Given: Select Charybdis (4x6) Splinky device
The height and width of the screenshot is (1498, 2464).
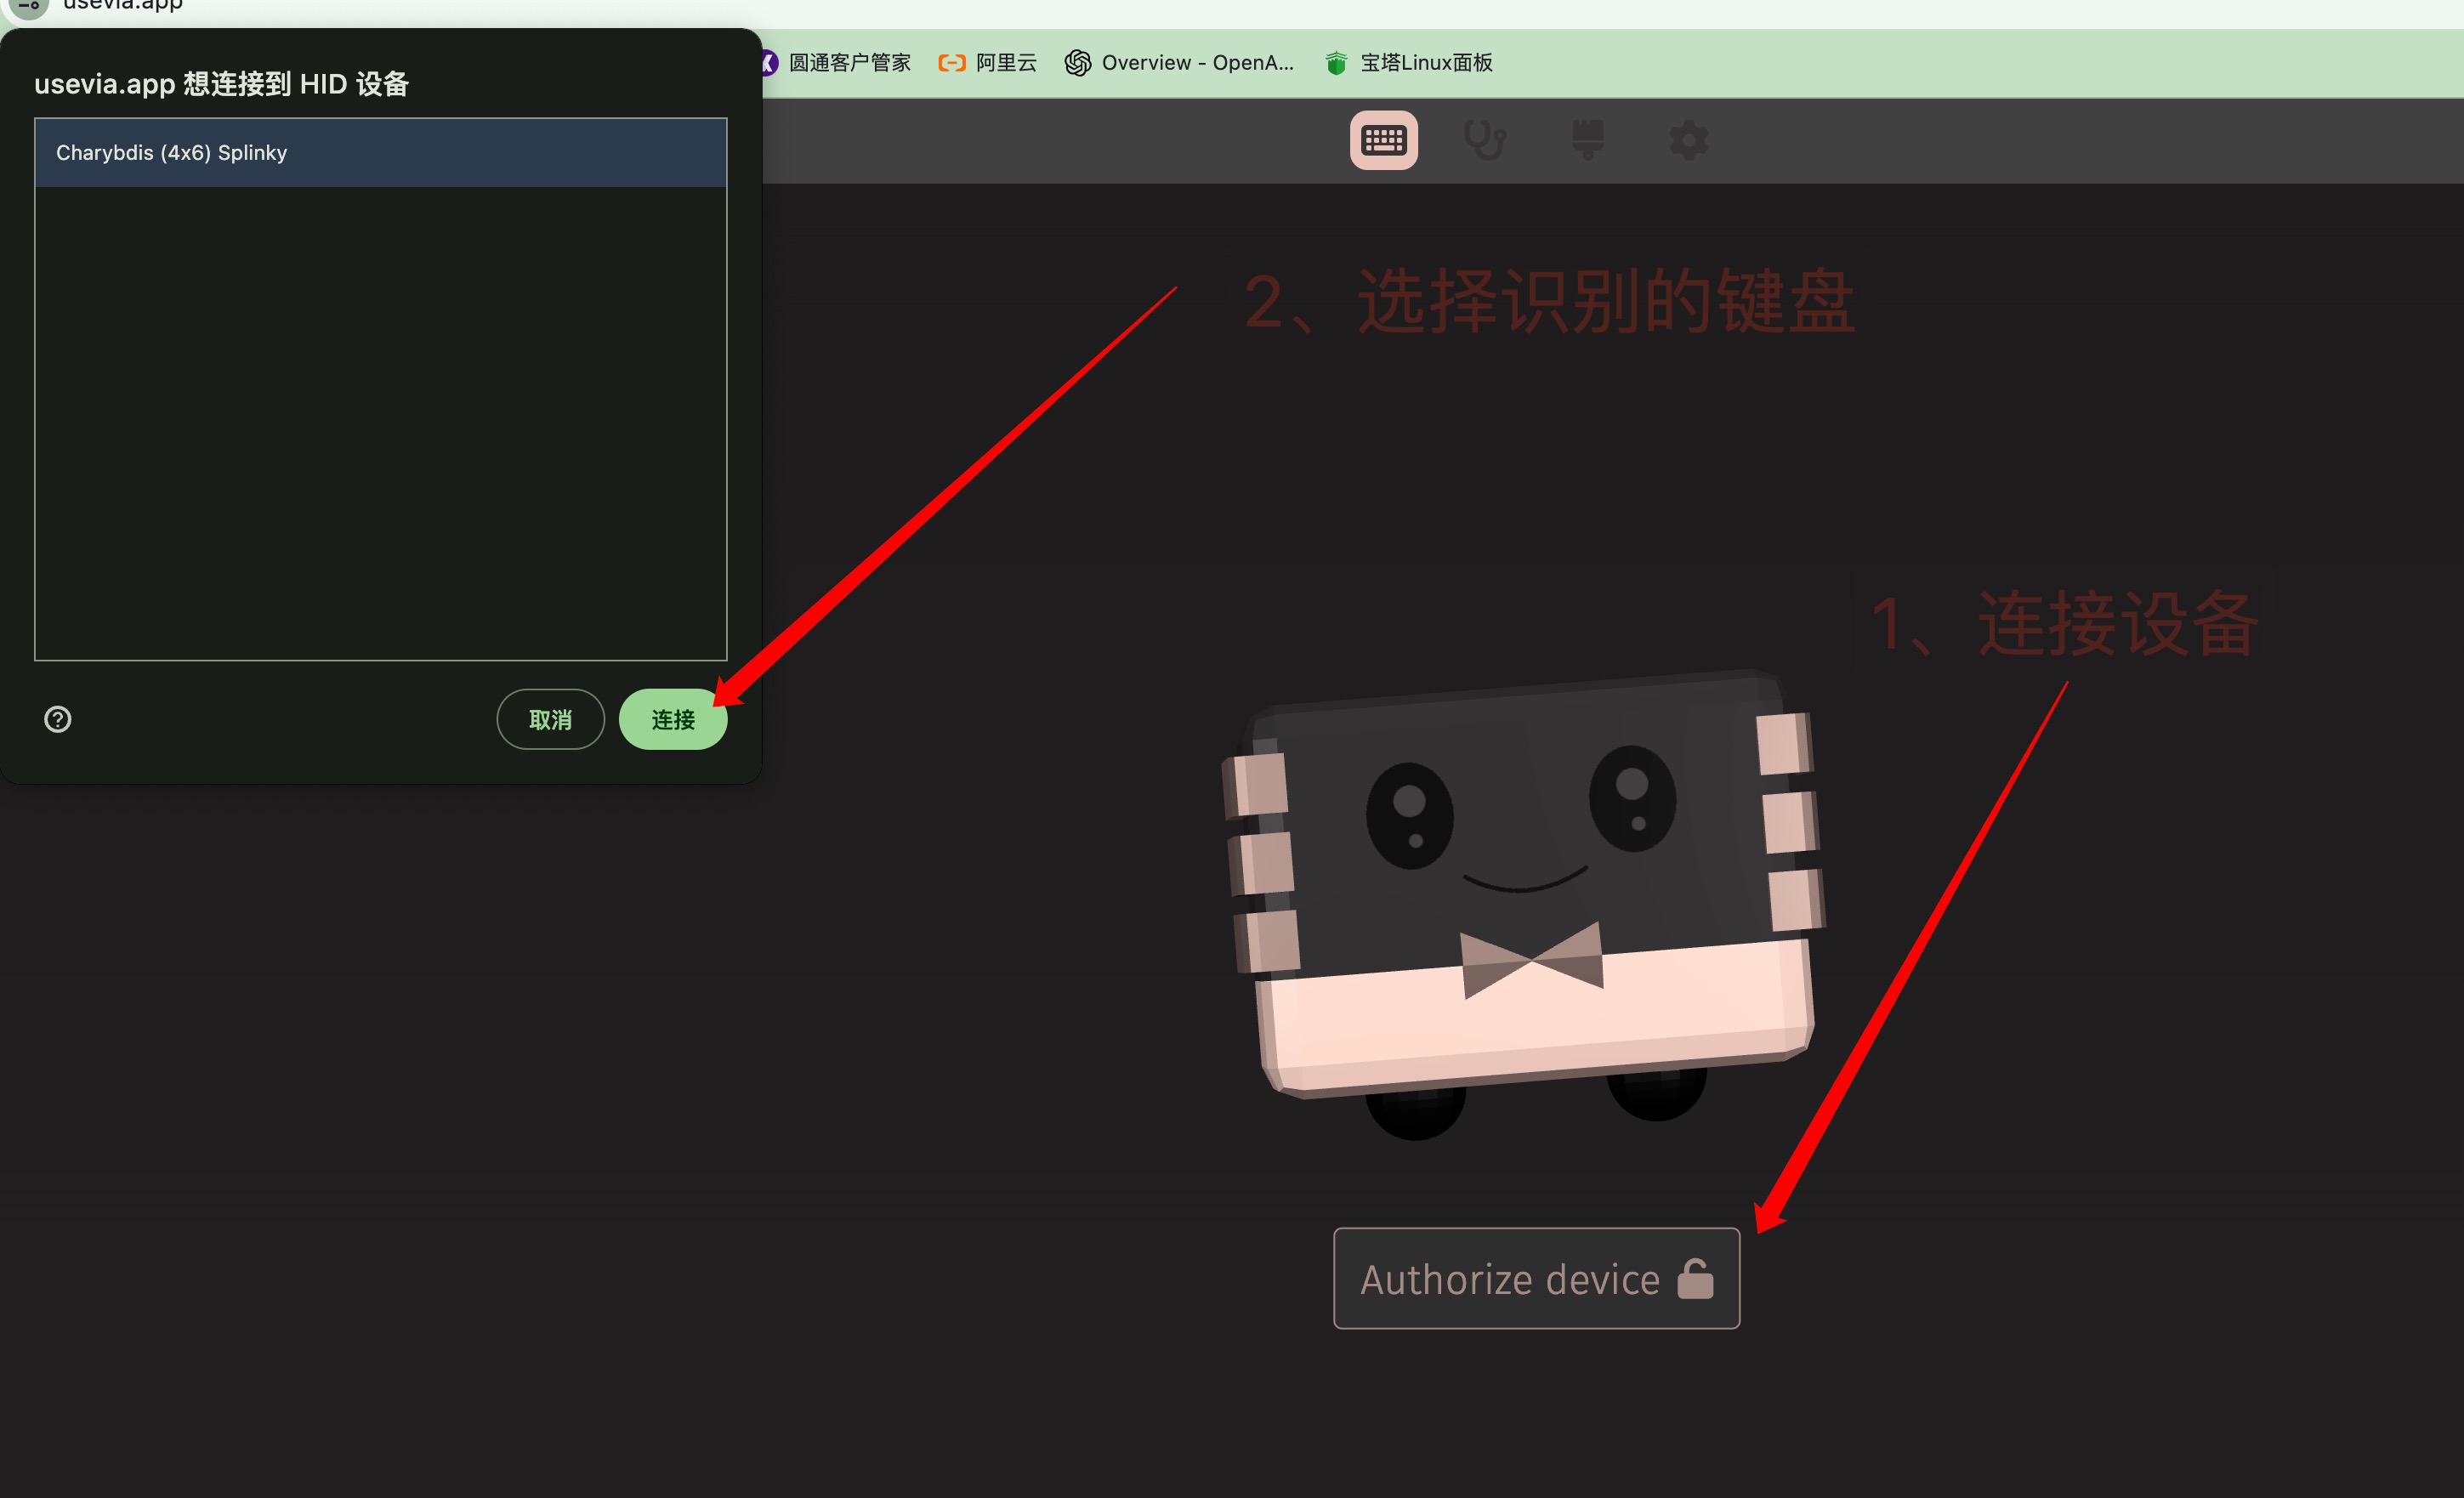Looking at the screenshot, I should [381, 153].
